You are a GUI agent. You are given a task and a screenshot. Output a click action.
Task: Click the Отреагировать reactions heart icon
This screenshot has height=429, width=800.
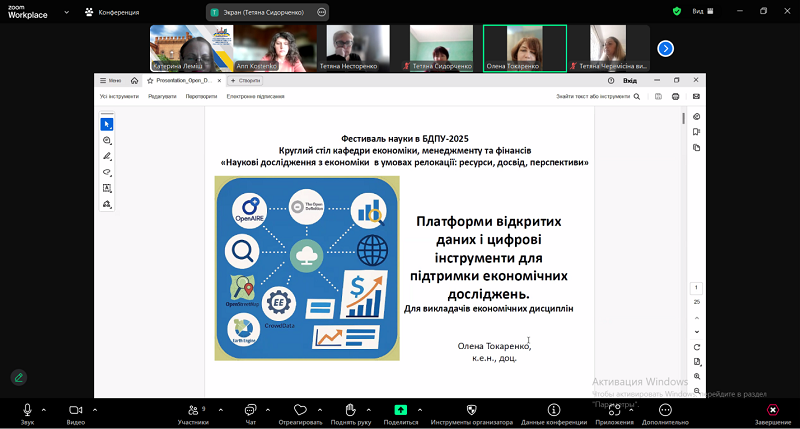pyautogui.click(x=299, y=410)
